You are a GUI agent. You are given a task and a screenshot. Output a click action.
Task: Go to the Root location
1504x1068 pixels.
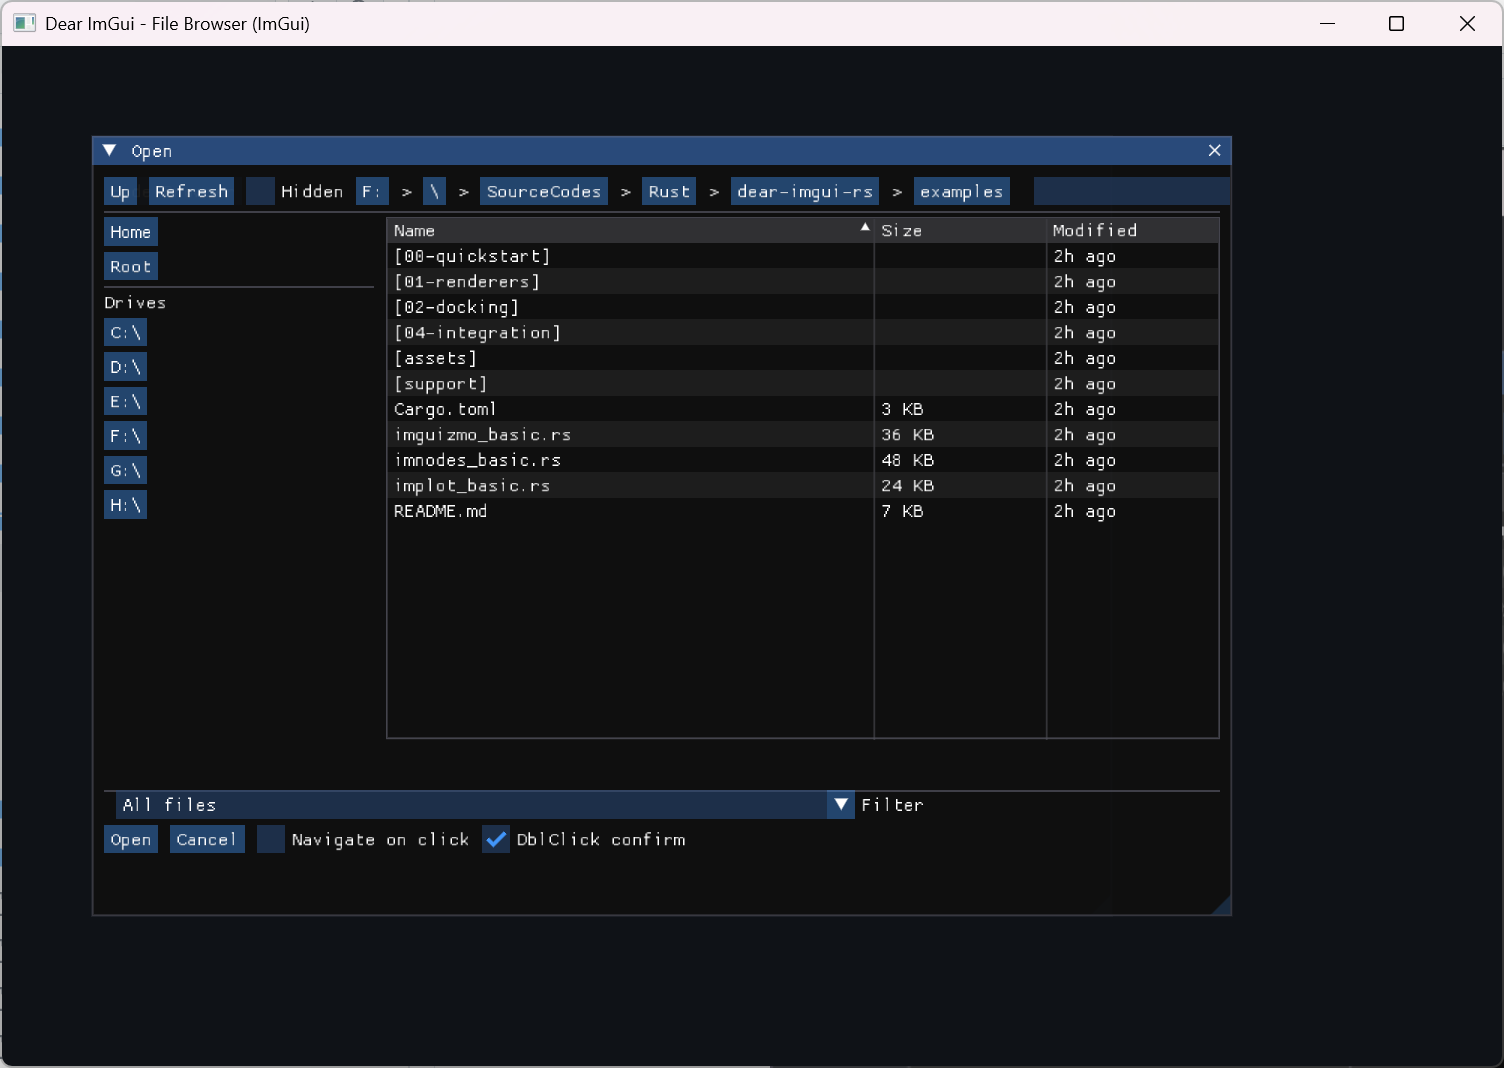coord(131,267)
